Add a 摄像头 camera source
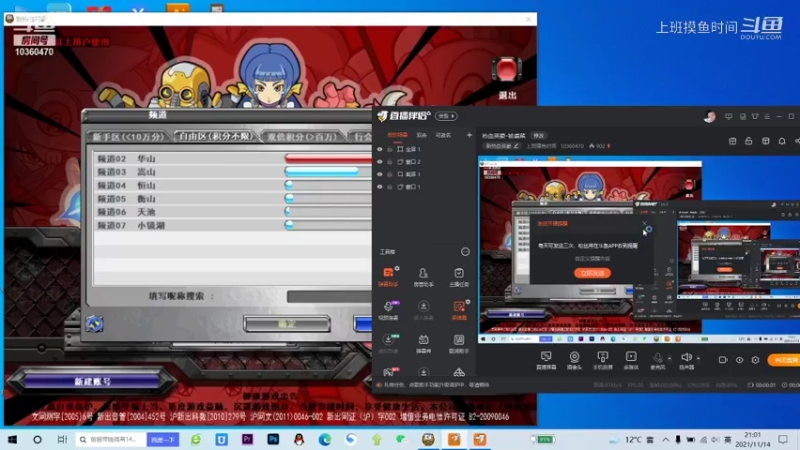This screenshot has height=450, width=800. pos(574,360)
